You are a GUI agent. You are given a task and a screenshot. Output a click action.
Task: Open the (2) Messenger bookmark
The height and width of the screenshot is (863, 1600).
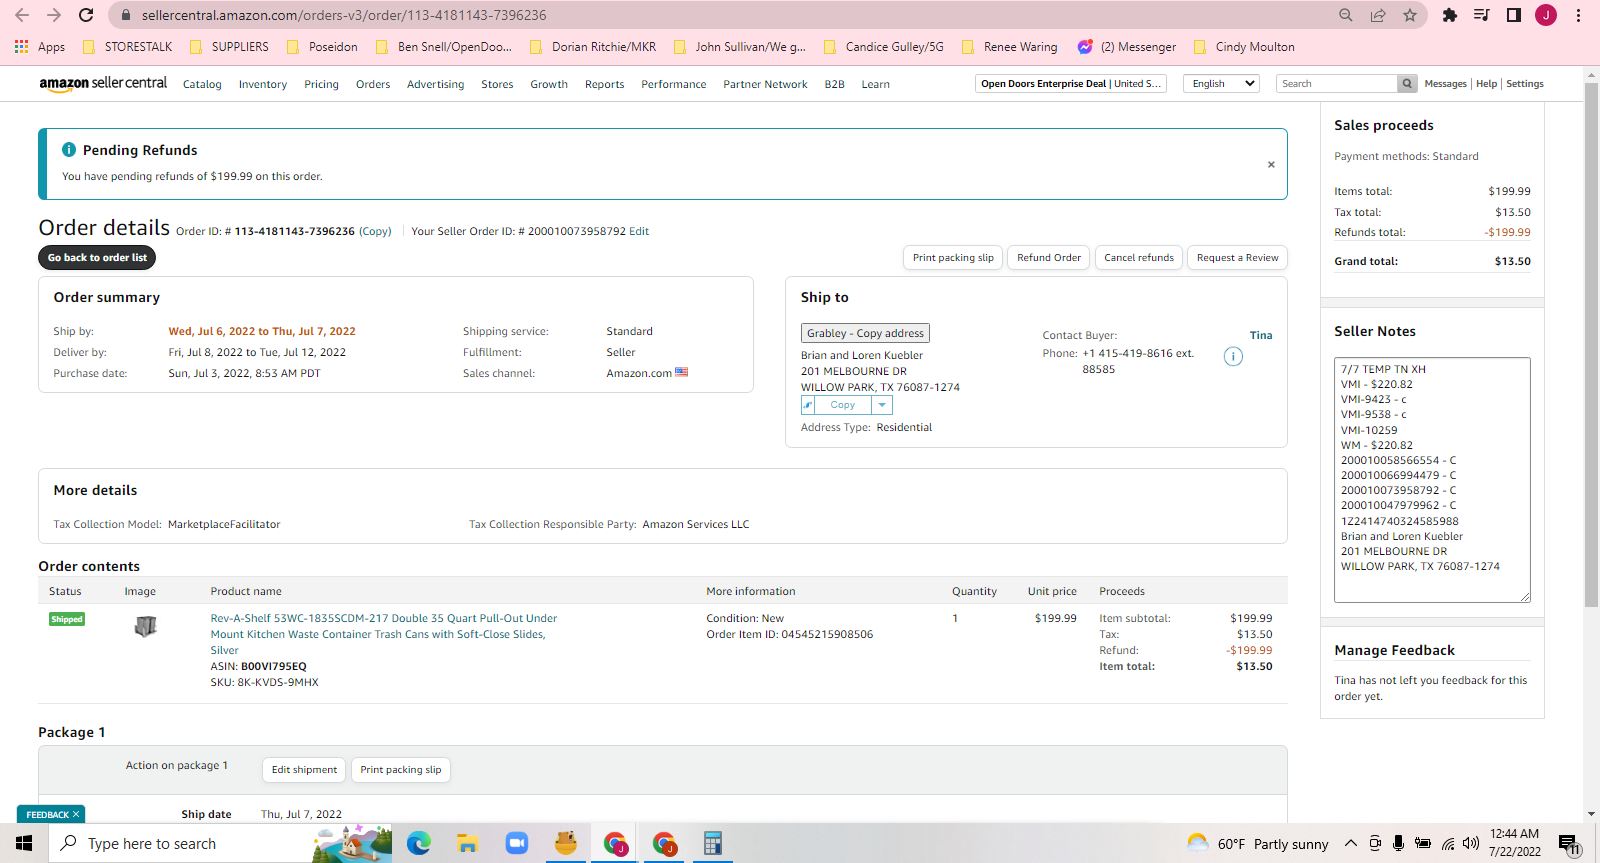(1127, 47)
